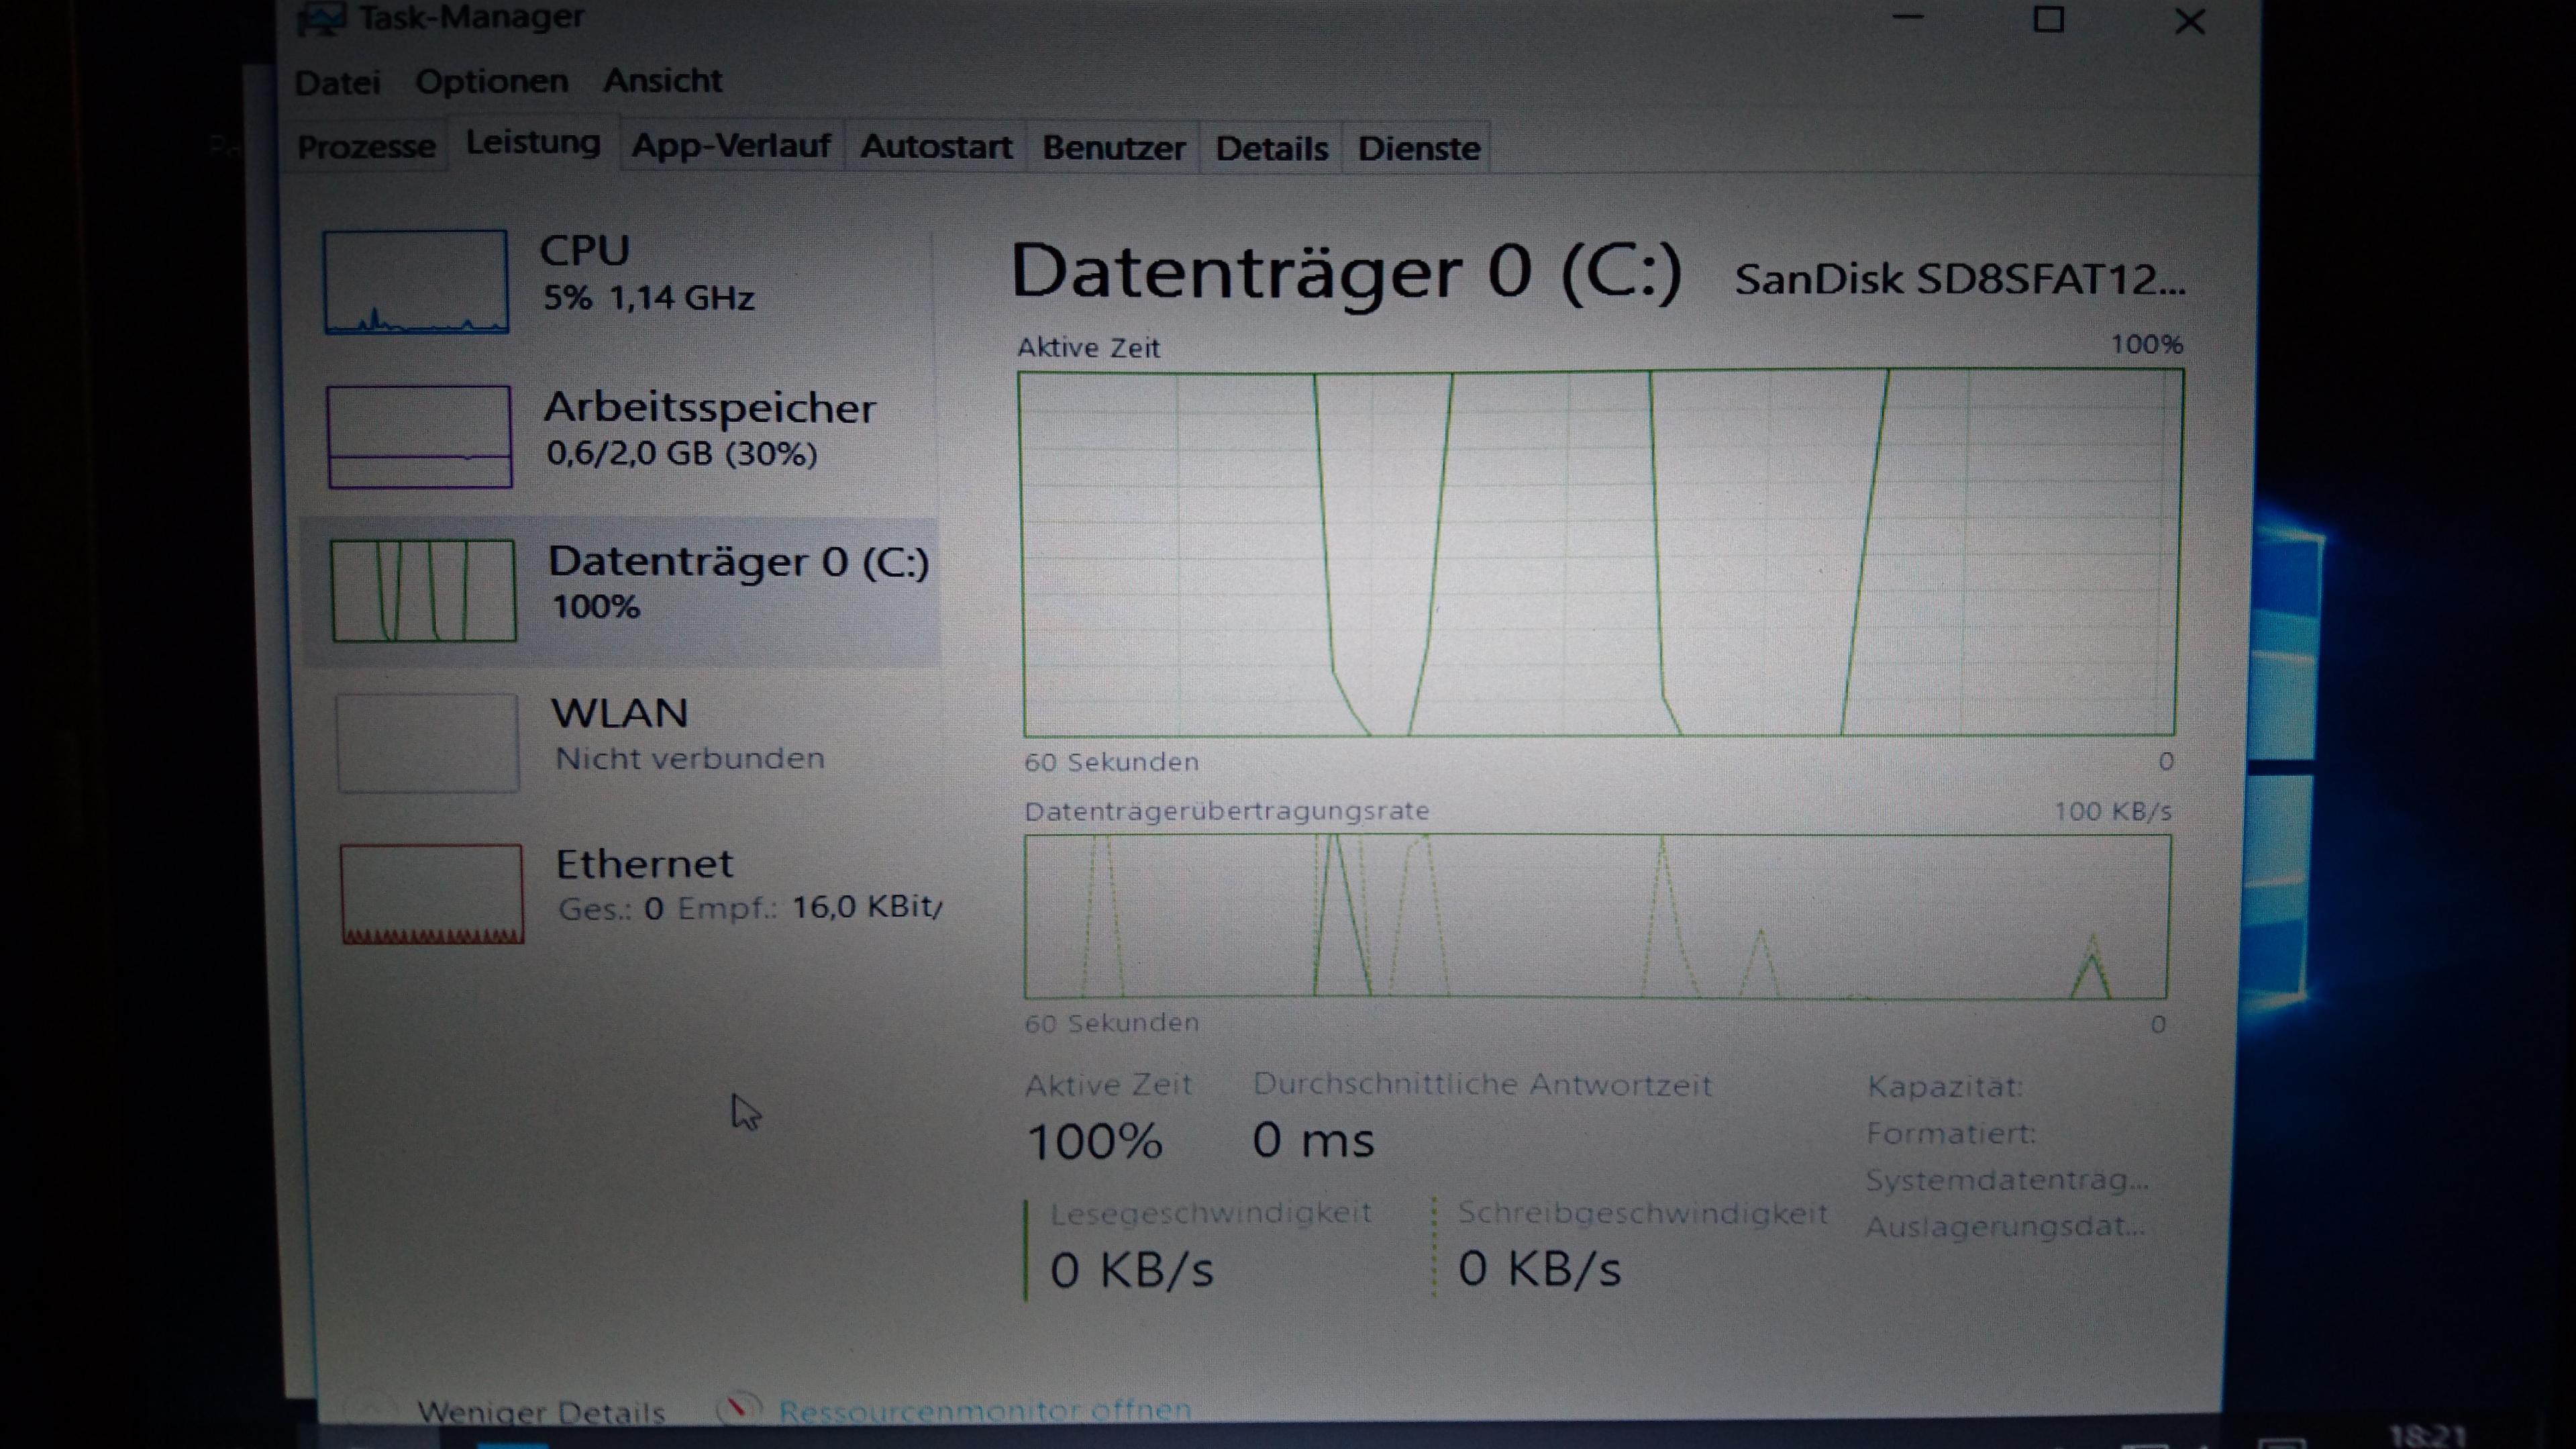
Task: Select the CPU performance graph thumbnail
Action: pyautogui.click(x=415, y=282)
